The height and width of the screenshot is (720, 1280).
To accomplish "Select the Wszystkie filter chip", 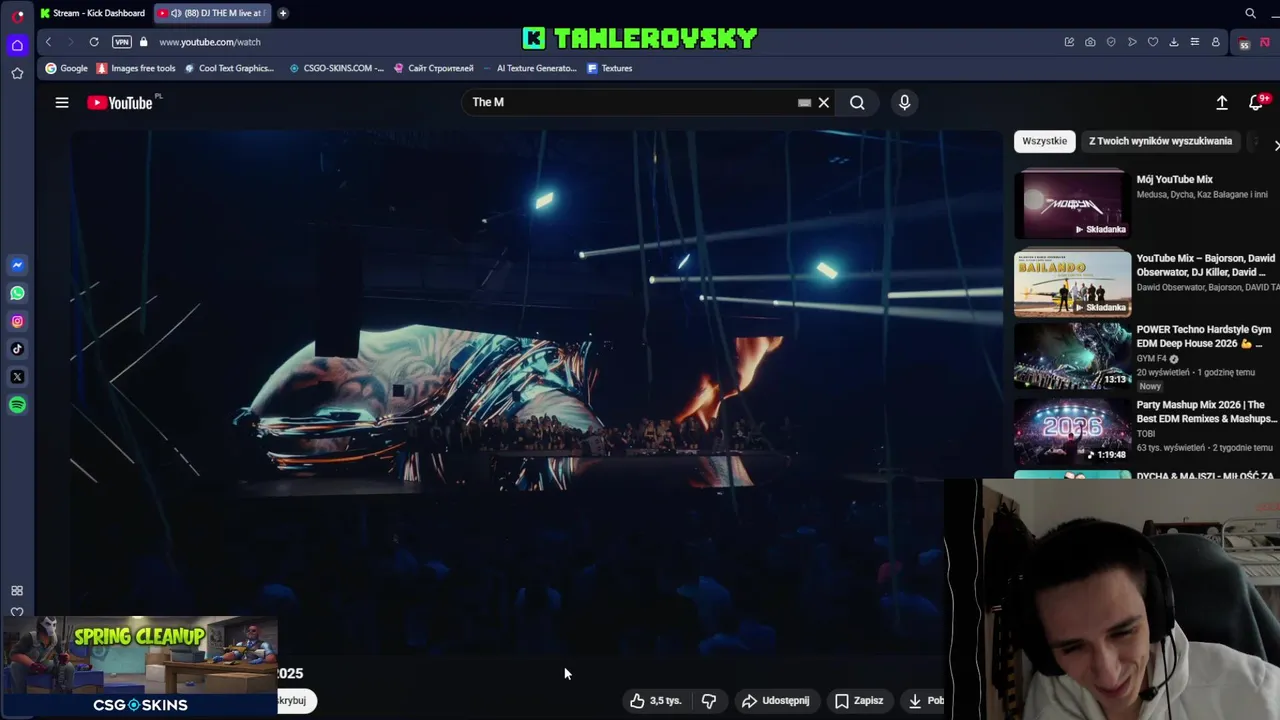I will (1044, 141).
